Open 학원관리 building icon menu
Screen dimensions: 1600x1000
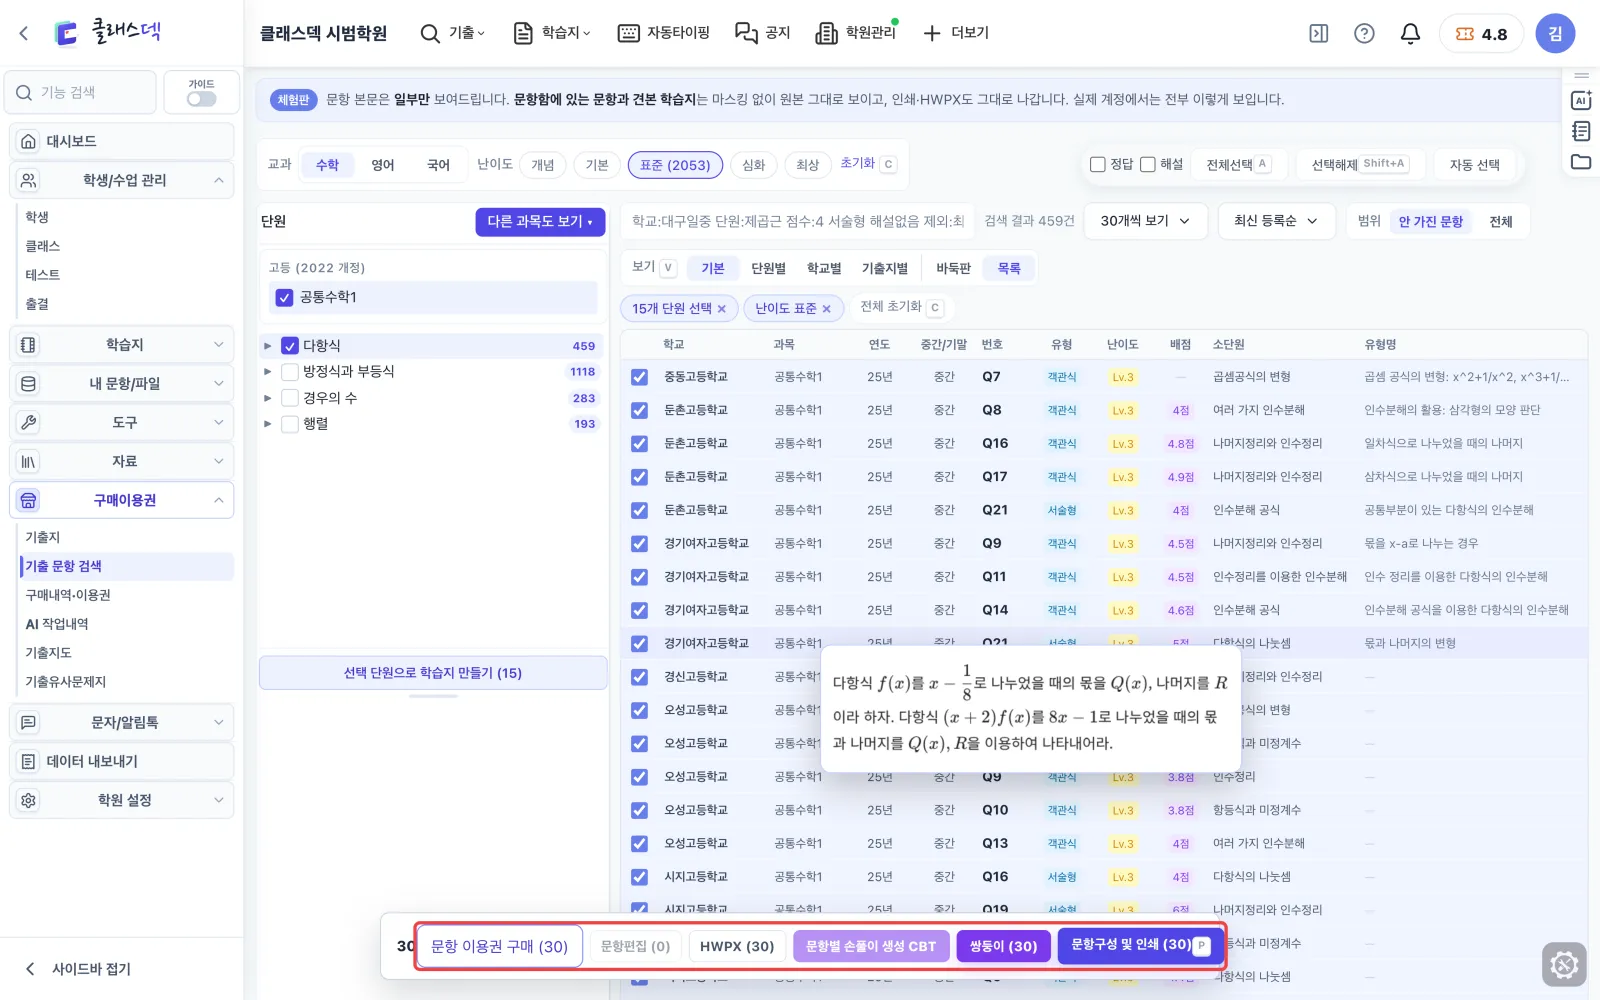(856, 33)
